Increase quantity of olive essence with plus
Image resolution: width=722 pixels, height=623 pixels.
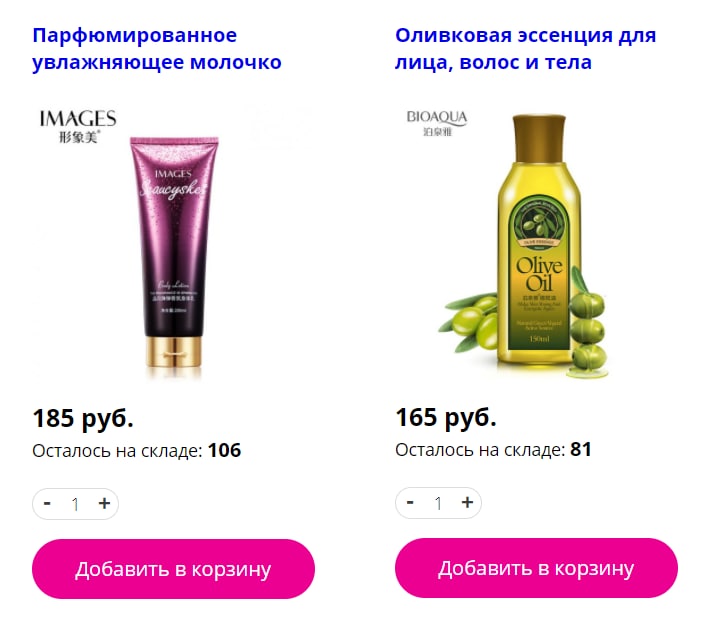[467, 502]
